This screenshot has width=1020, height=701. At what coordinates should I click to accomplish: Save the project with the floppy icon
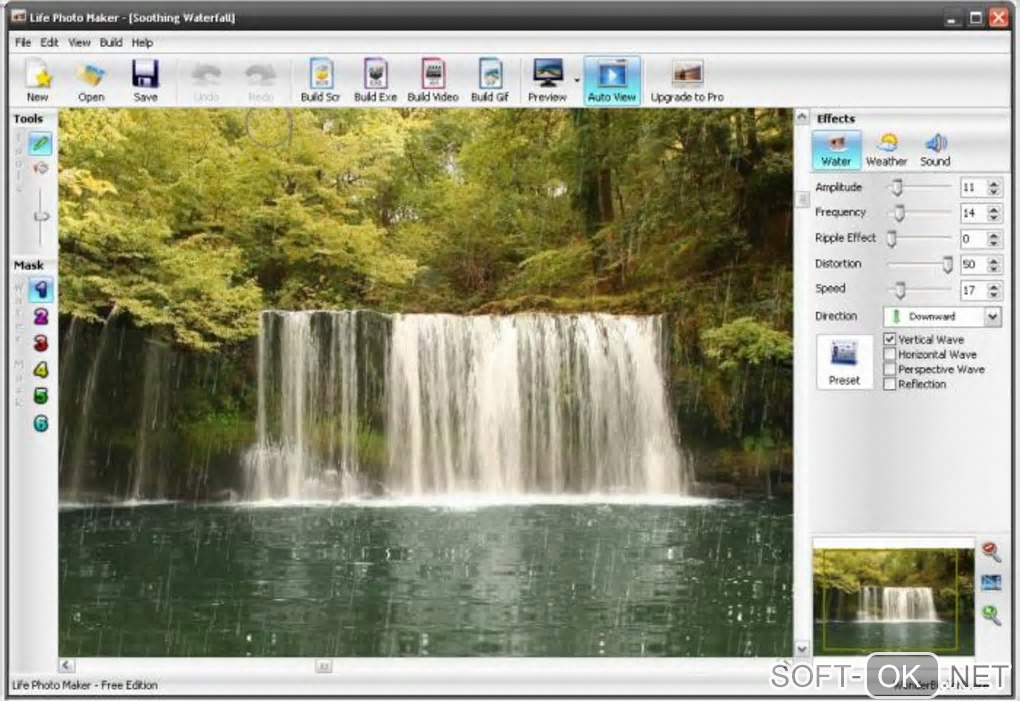pos(145,80)
